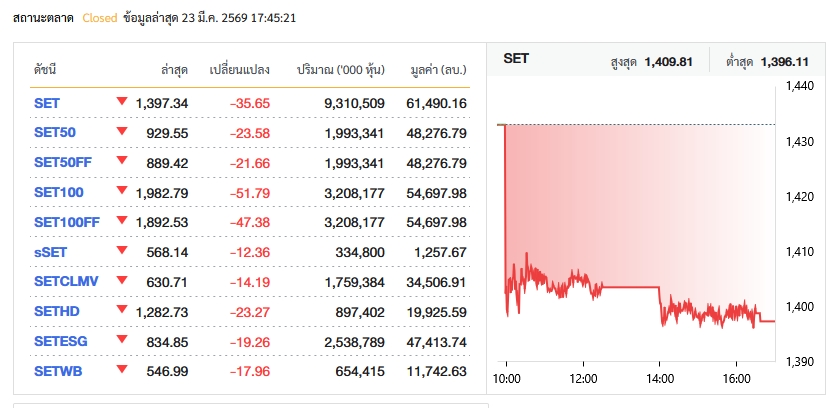Click the red down arrow beside SET50
Image resolution: width=836 pixels, height=408 pixels.
(122, 131)
